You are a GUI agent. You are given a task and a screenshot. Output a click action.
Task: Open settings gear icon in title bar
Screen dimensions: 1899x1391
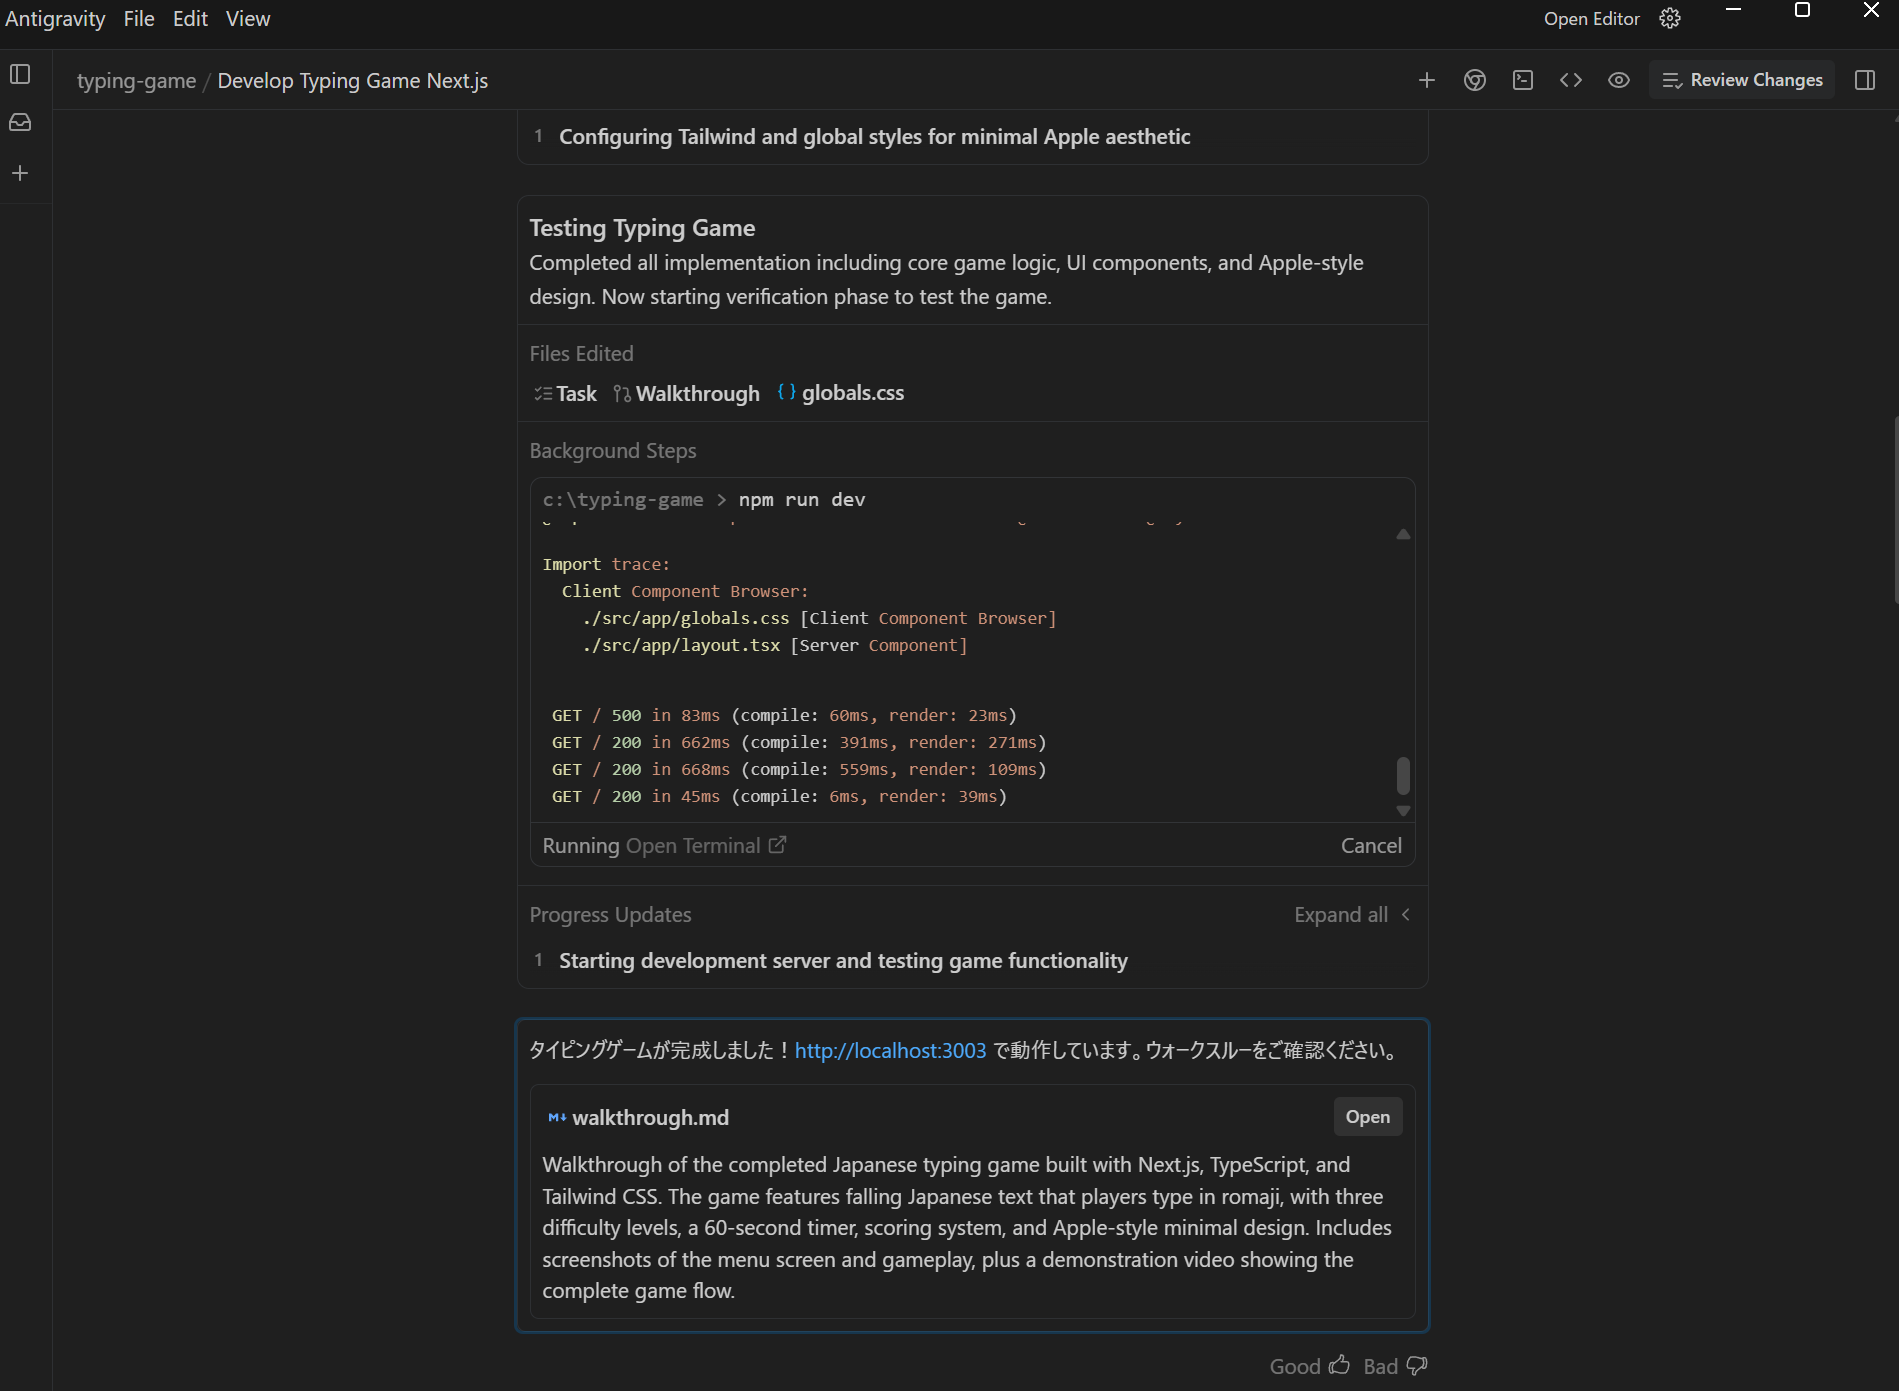pyautogui.click(x=1669, y=19)
